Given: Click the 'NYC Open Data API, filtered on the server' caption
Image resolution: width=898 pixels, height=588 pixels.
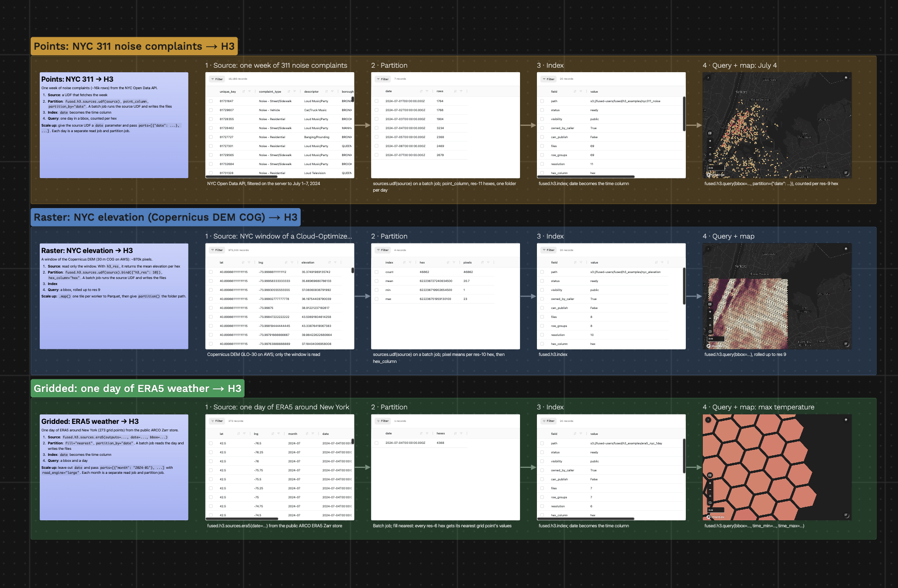Looking at the screenshot, I should (x=263, y=184).
